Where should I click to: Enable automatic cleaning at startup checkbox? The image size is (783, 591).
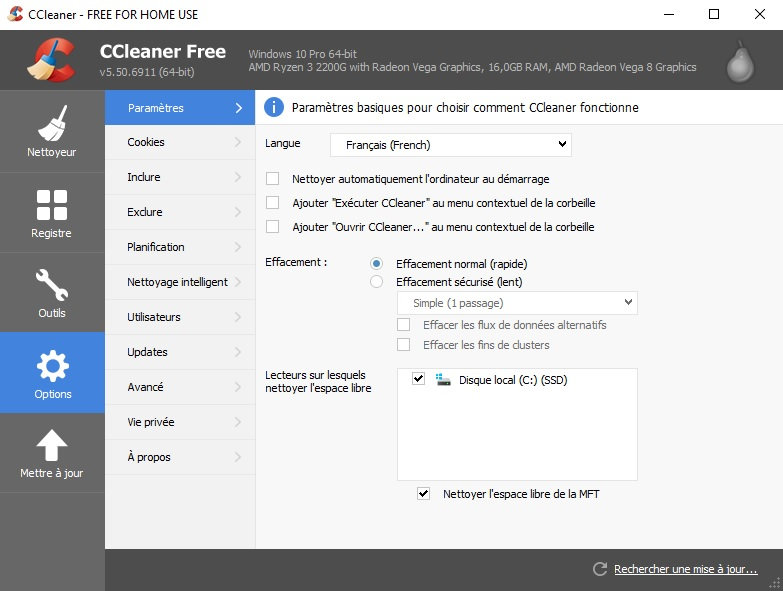(272, 179)
